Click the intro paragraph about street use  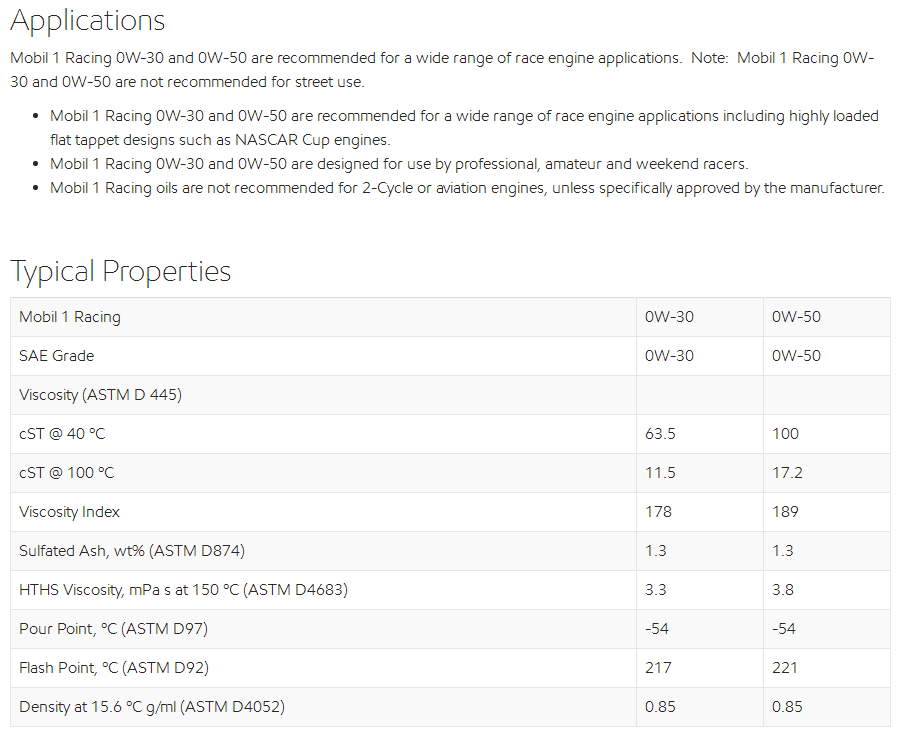click(442, 70)
